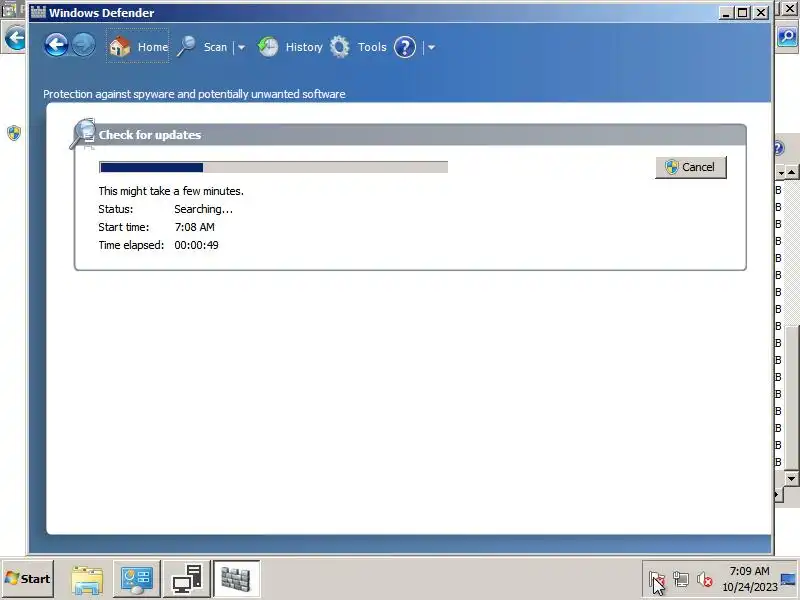Viewport: 800px width, 600px height.
Task: Open the Start menu
Action: 28,579
